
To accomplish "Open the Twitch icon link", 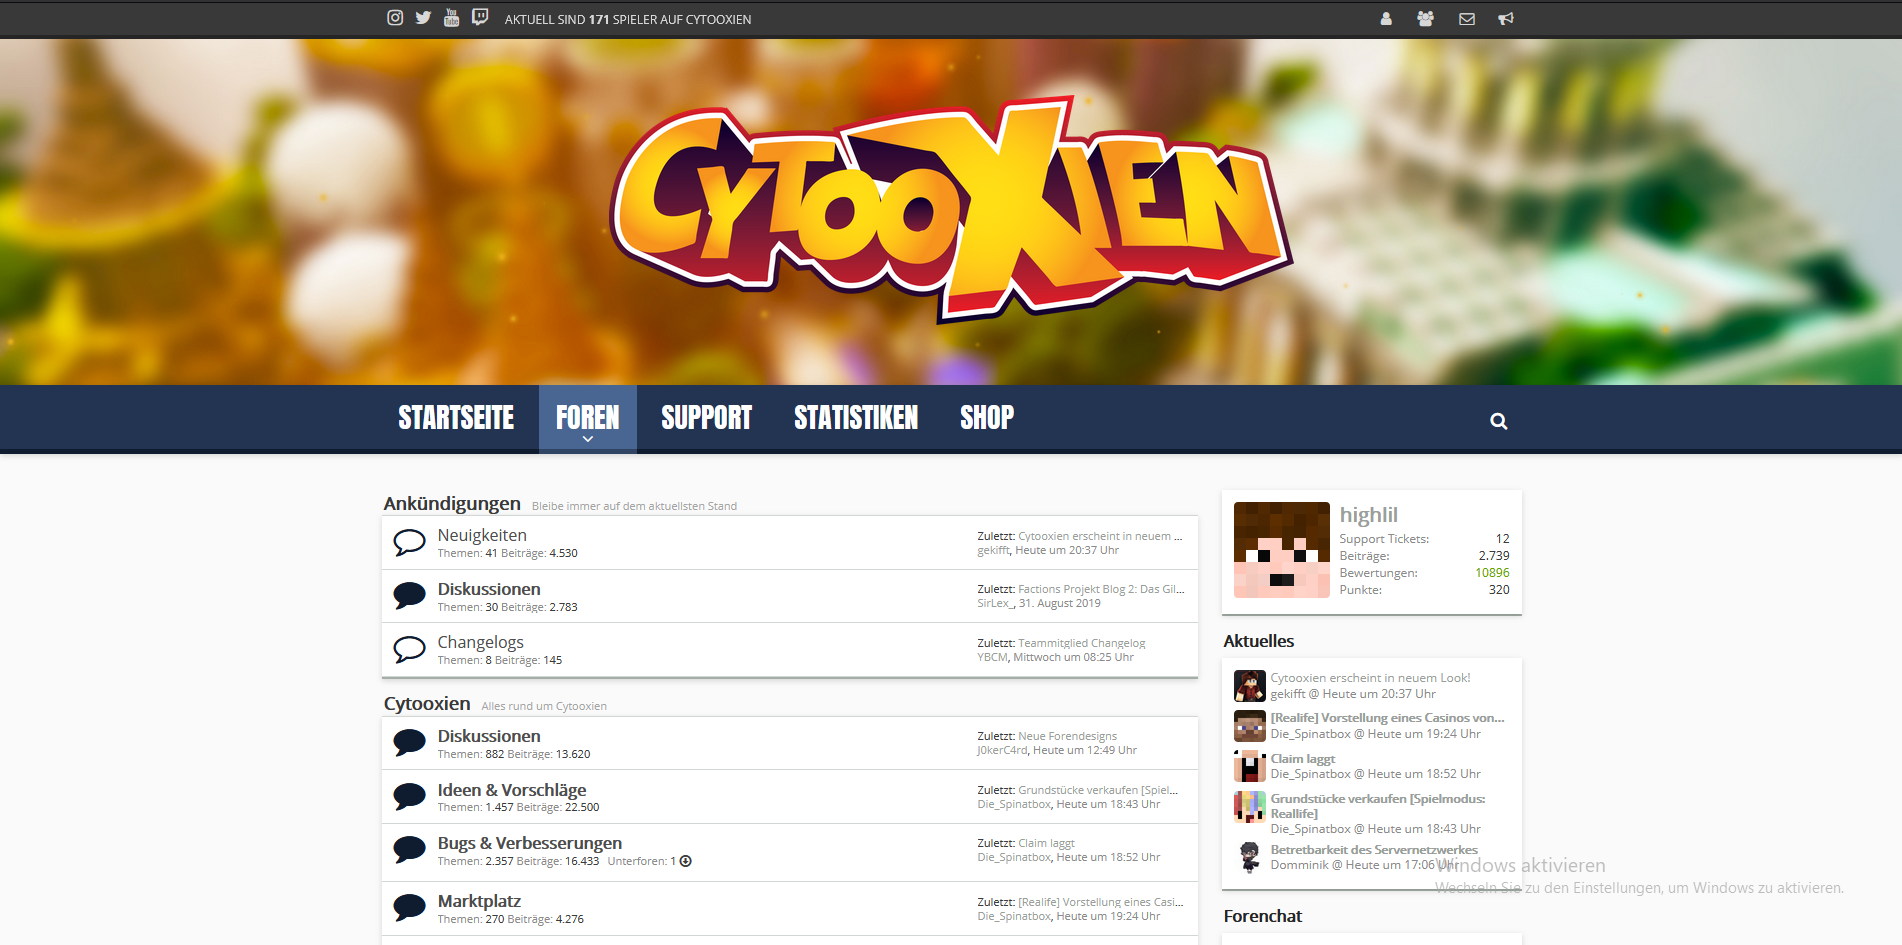I will 480,17.
